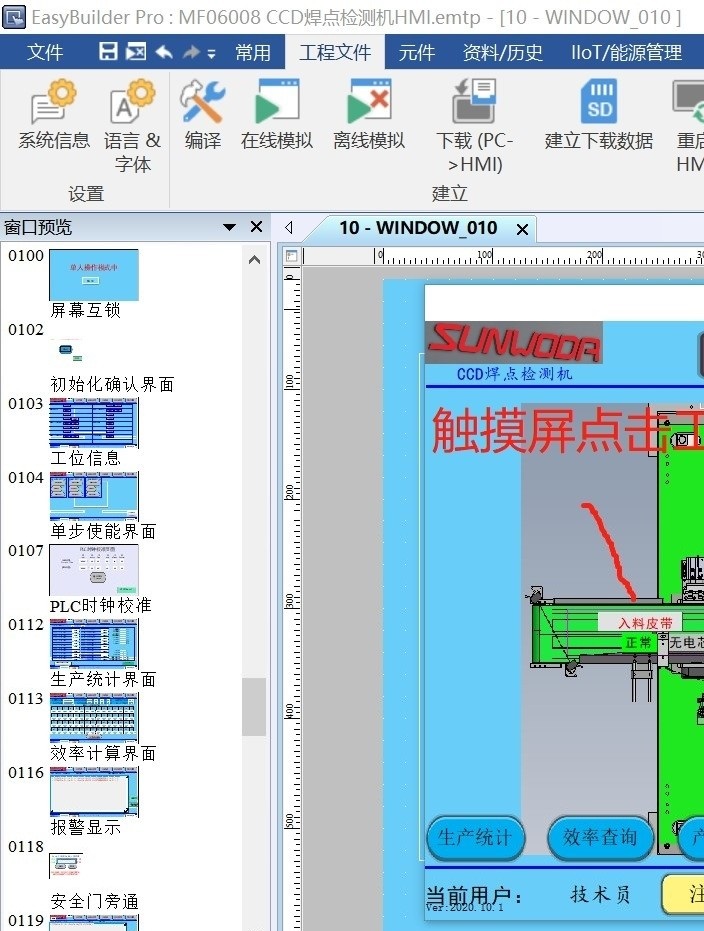Select window 0118 安全门旁通 thumbnail
Image resolution: width=704 pixels, height=931 pixels.
click(66, 866)
